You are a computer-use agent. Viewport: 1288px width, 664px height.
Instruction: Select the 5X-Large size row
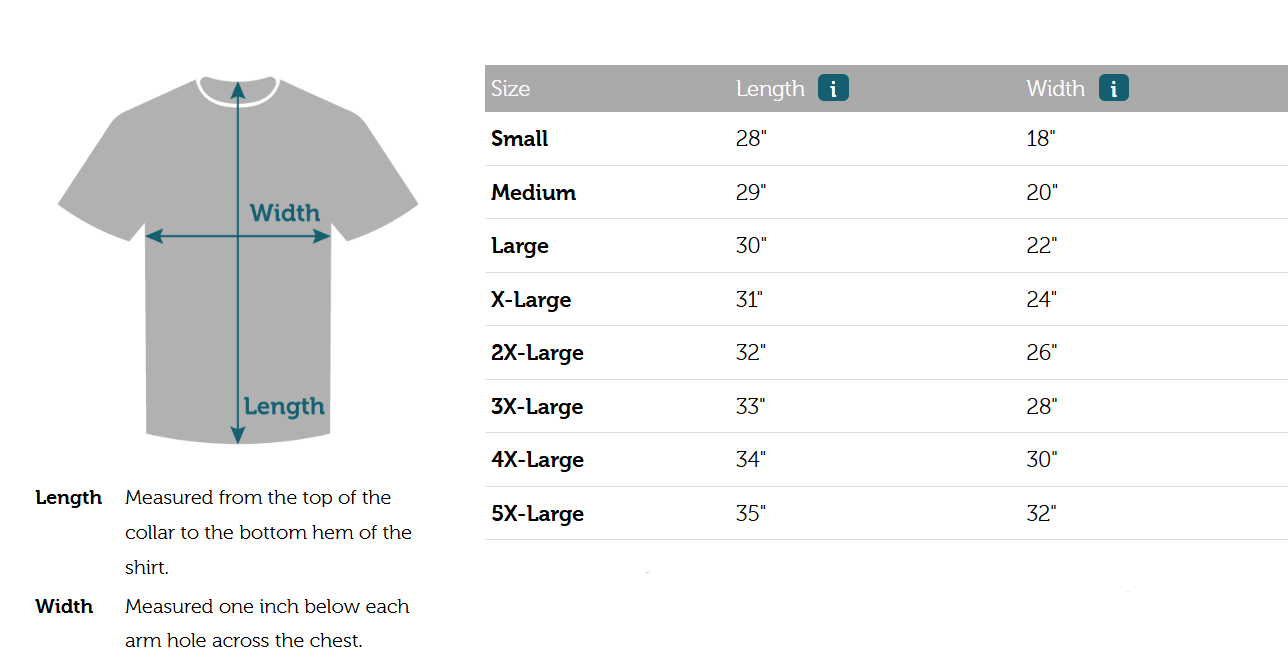click(537, 514)
